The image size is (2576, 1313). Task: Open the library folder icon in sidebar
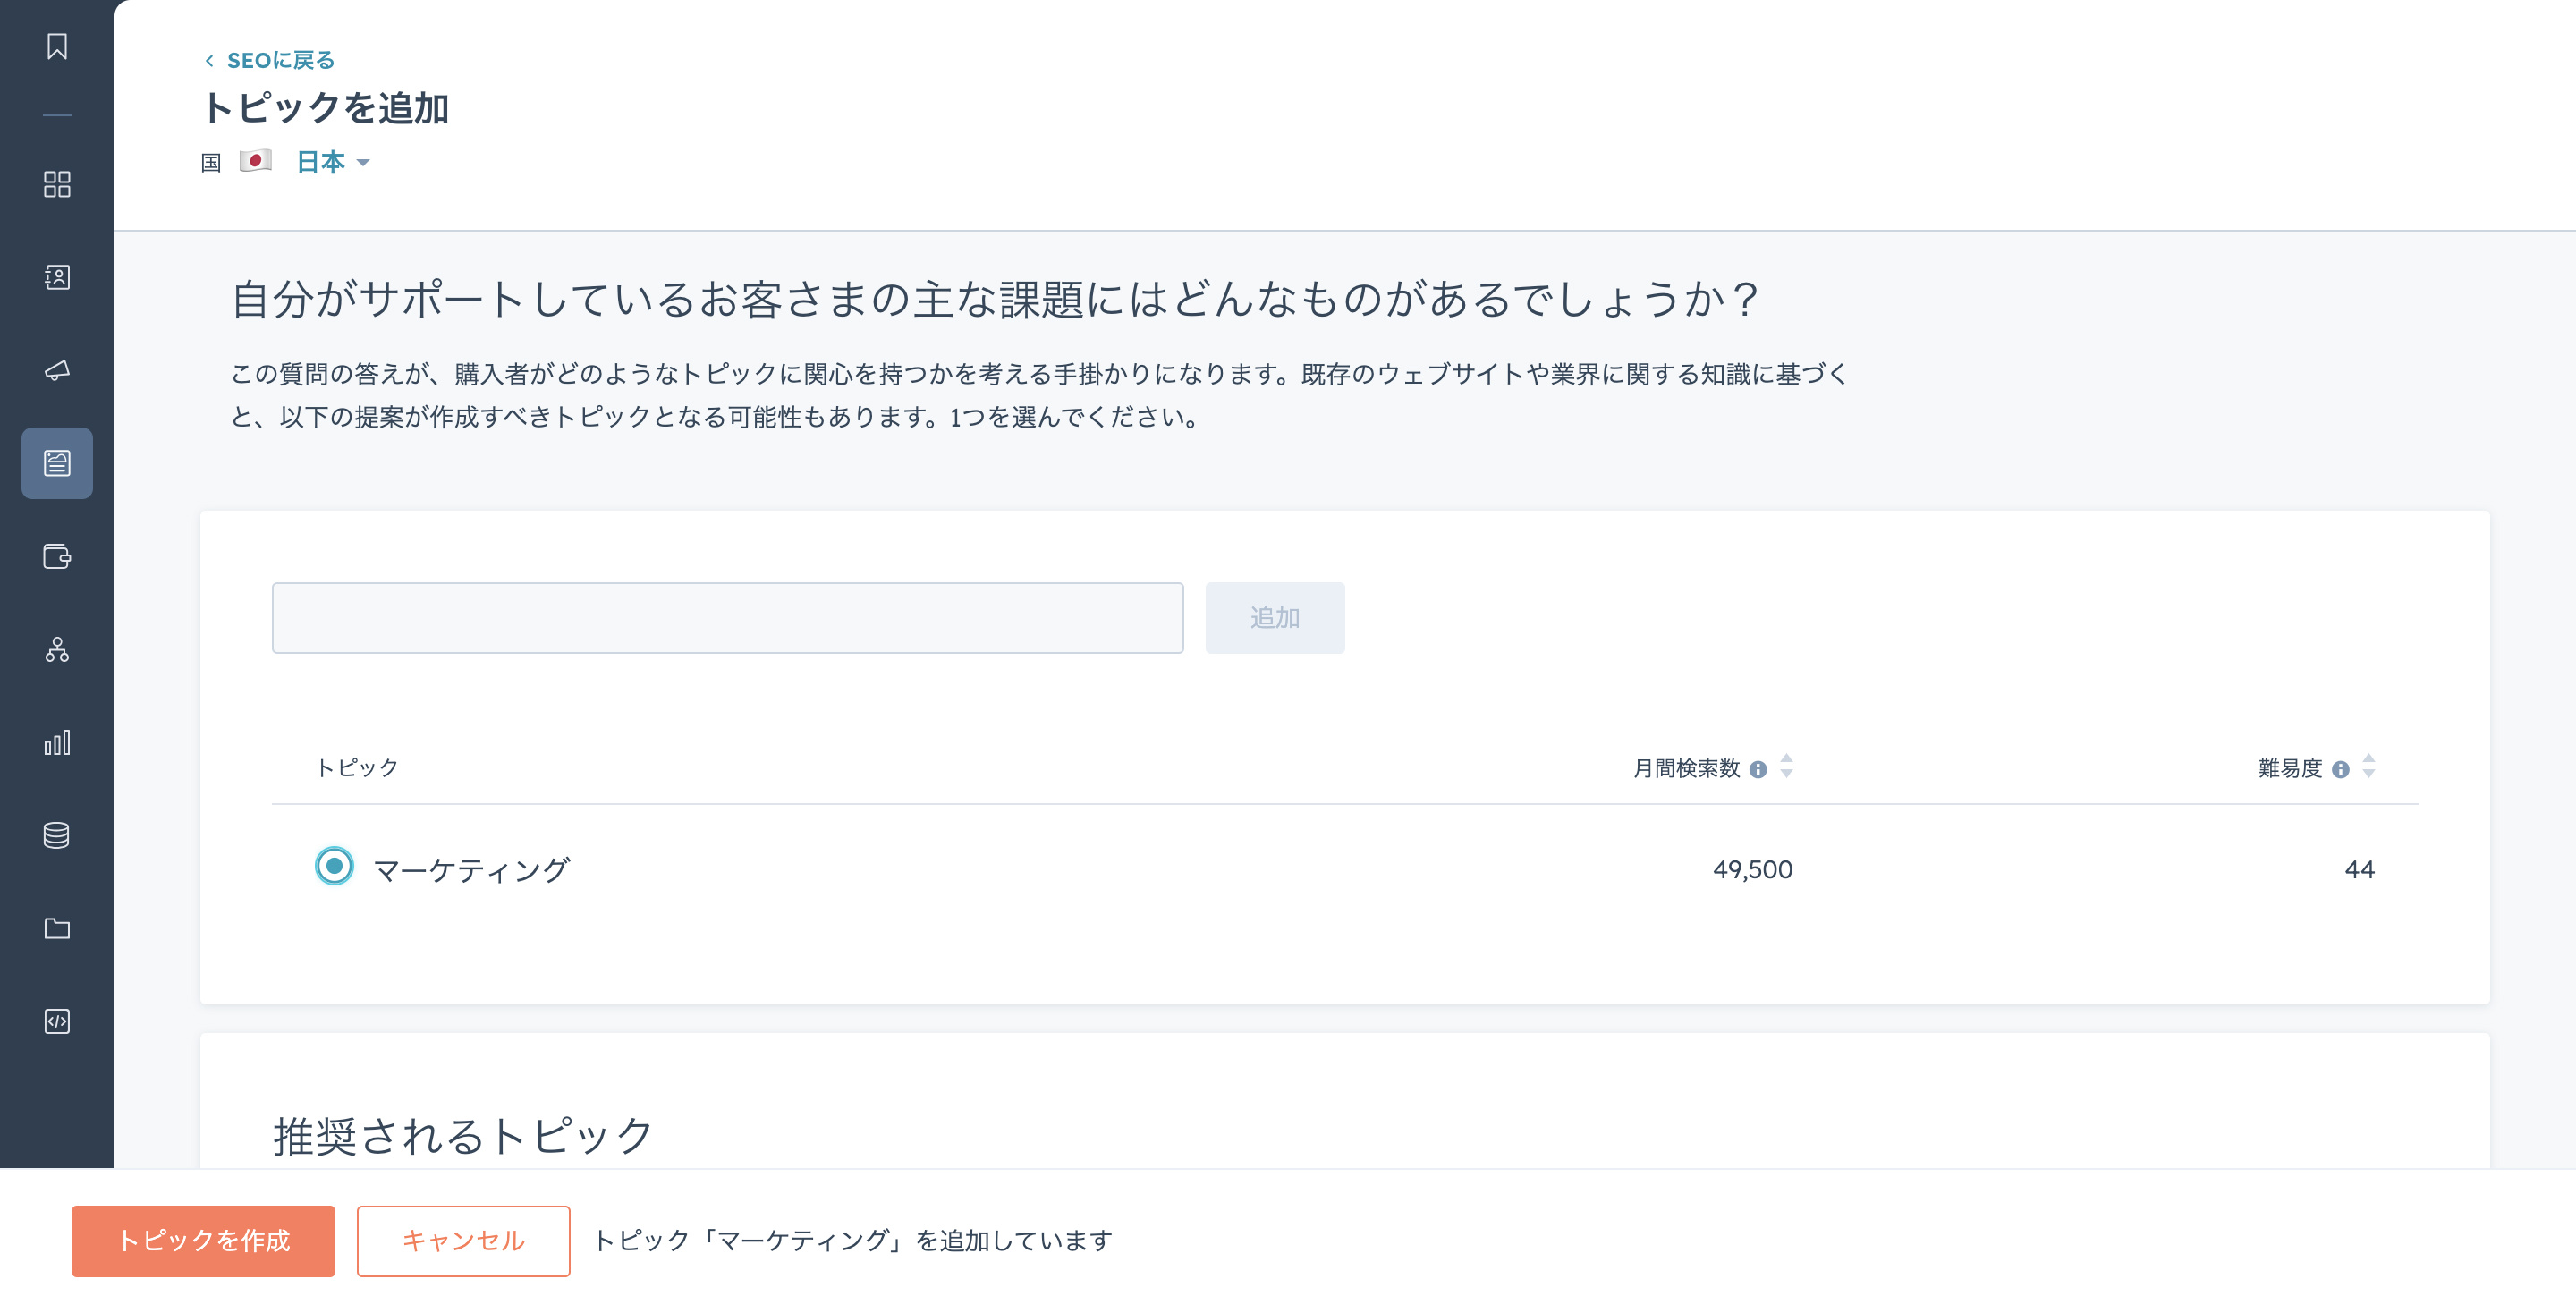coord(57,928)
